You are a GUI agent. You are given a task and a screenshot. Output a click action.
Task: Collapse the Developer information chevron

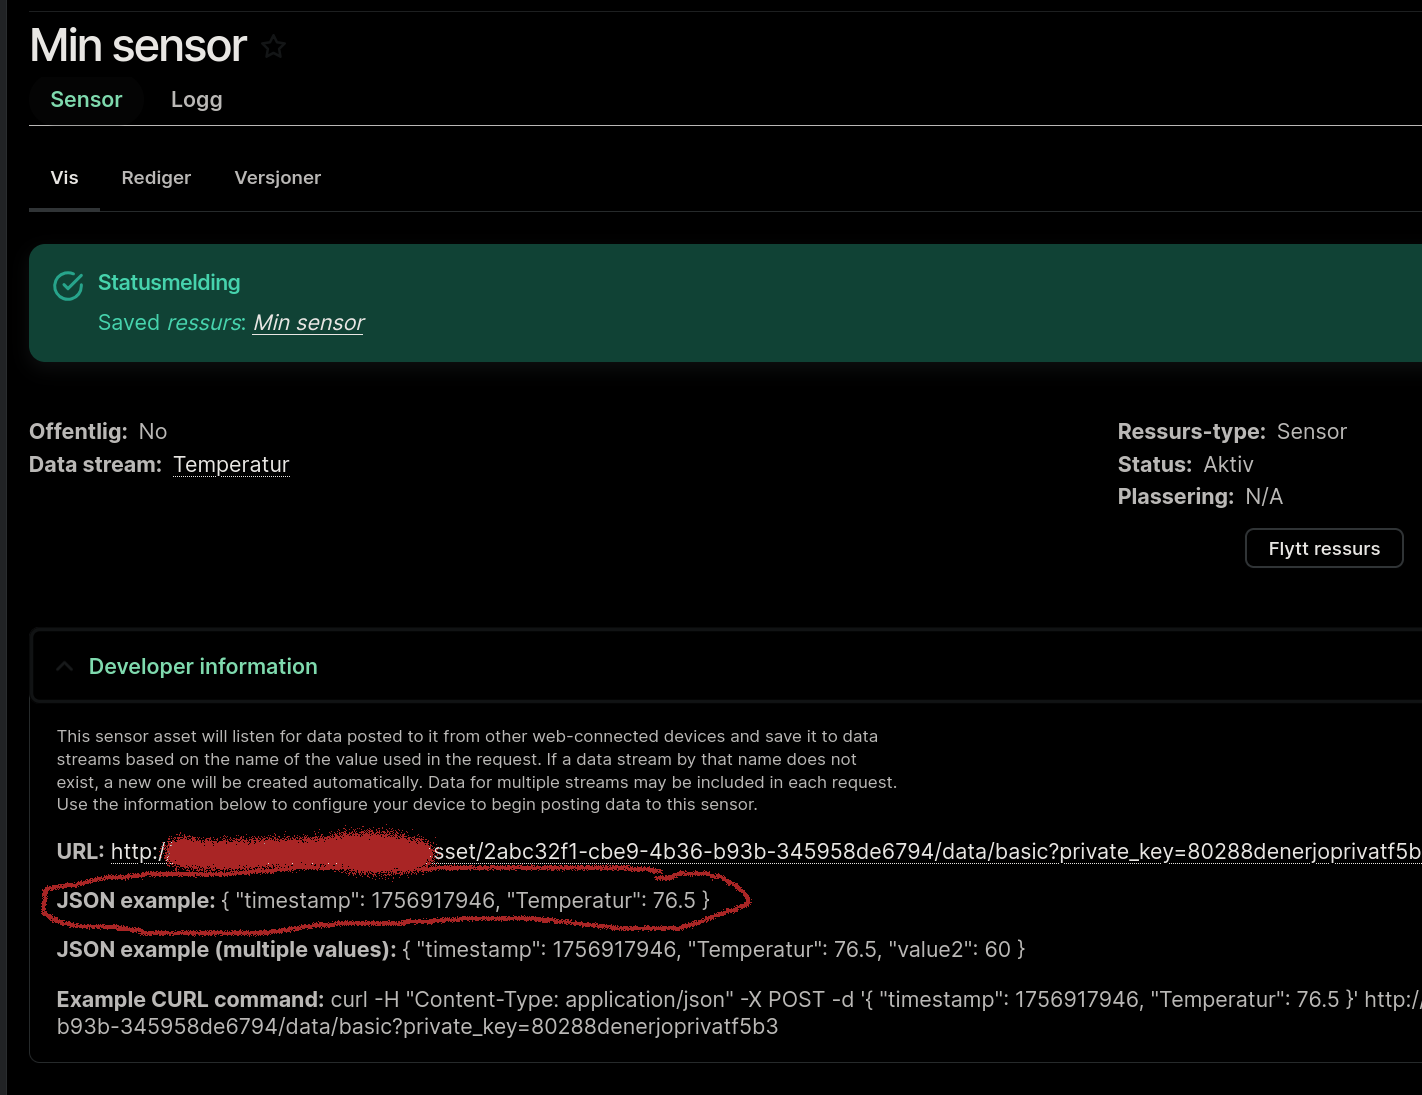(x=65, y=667)
